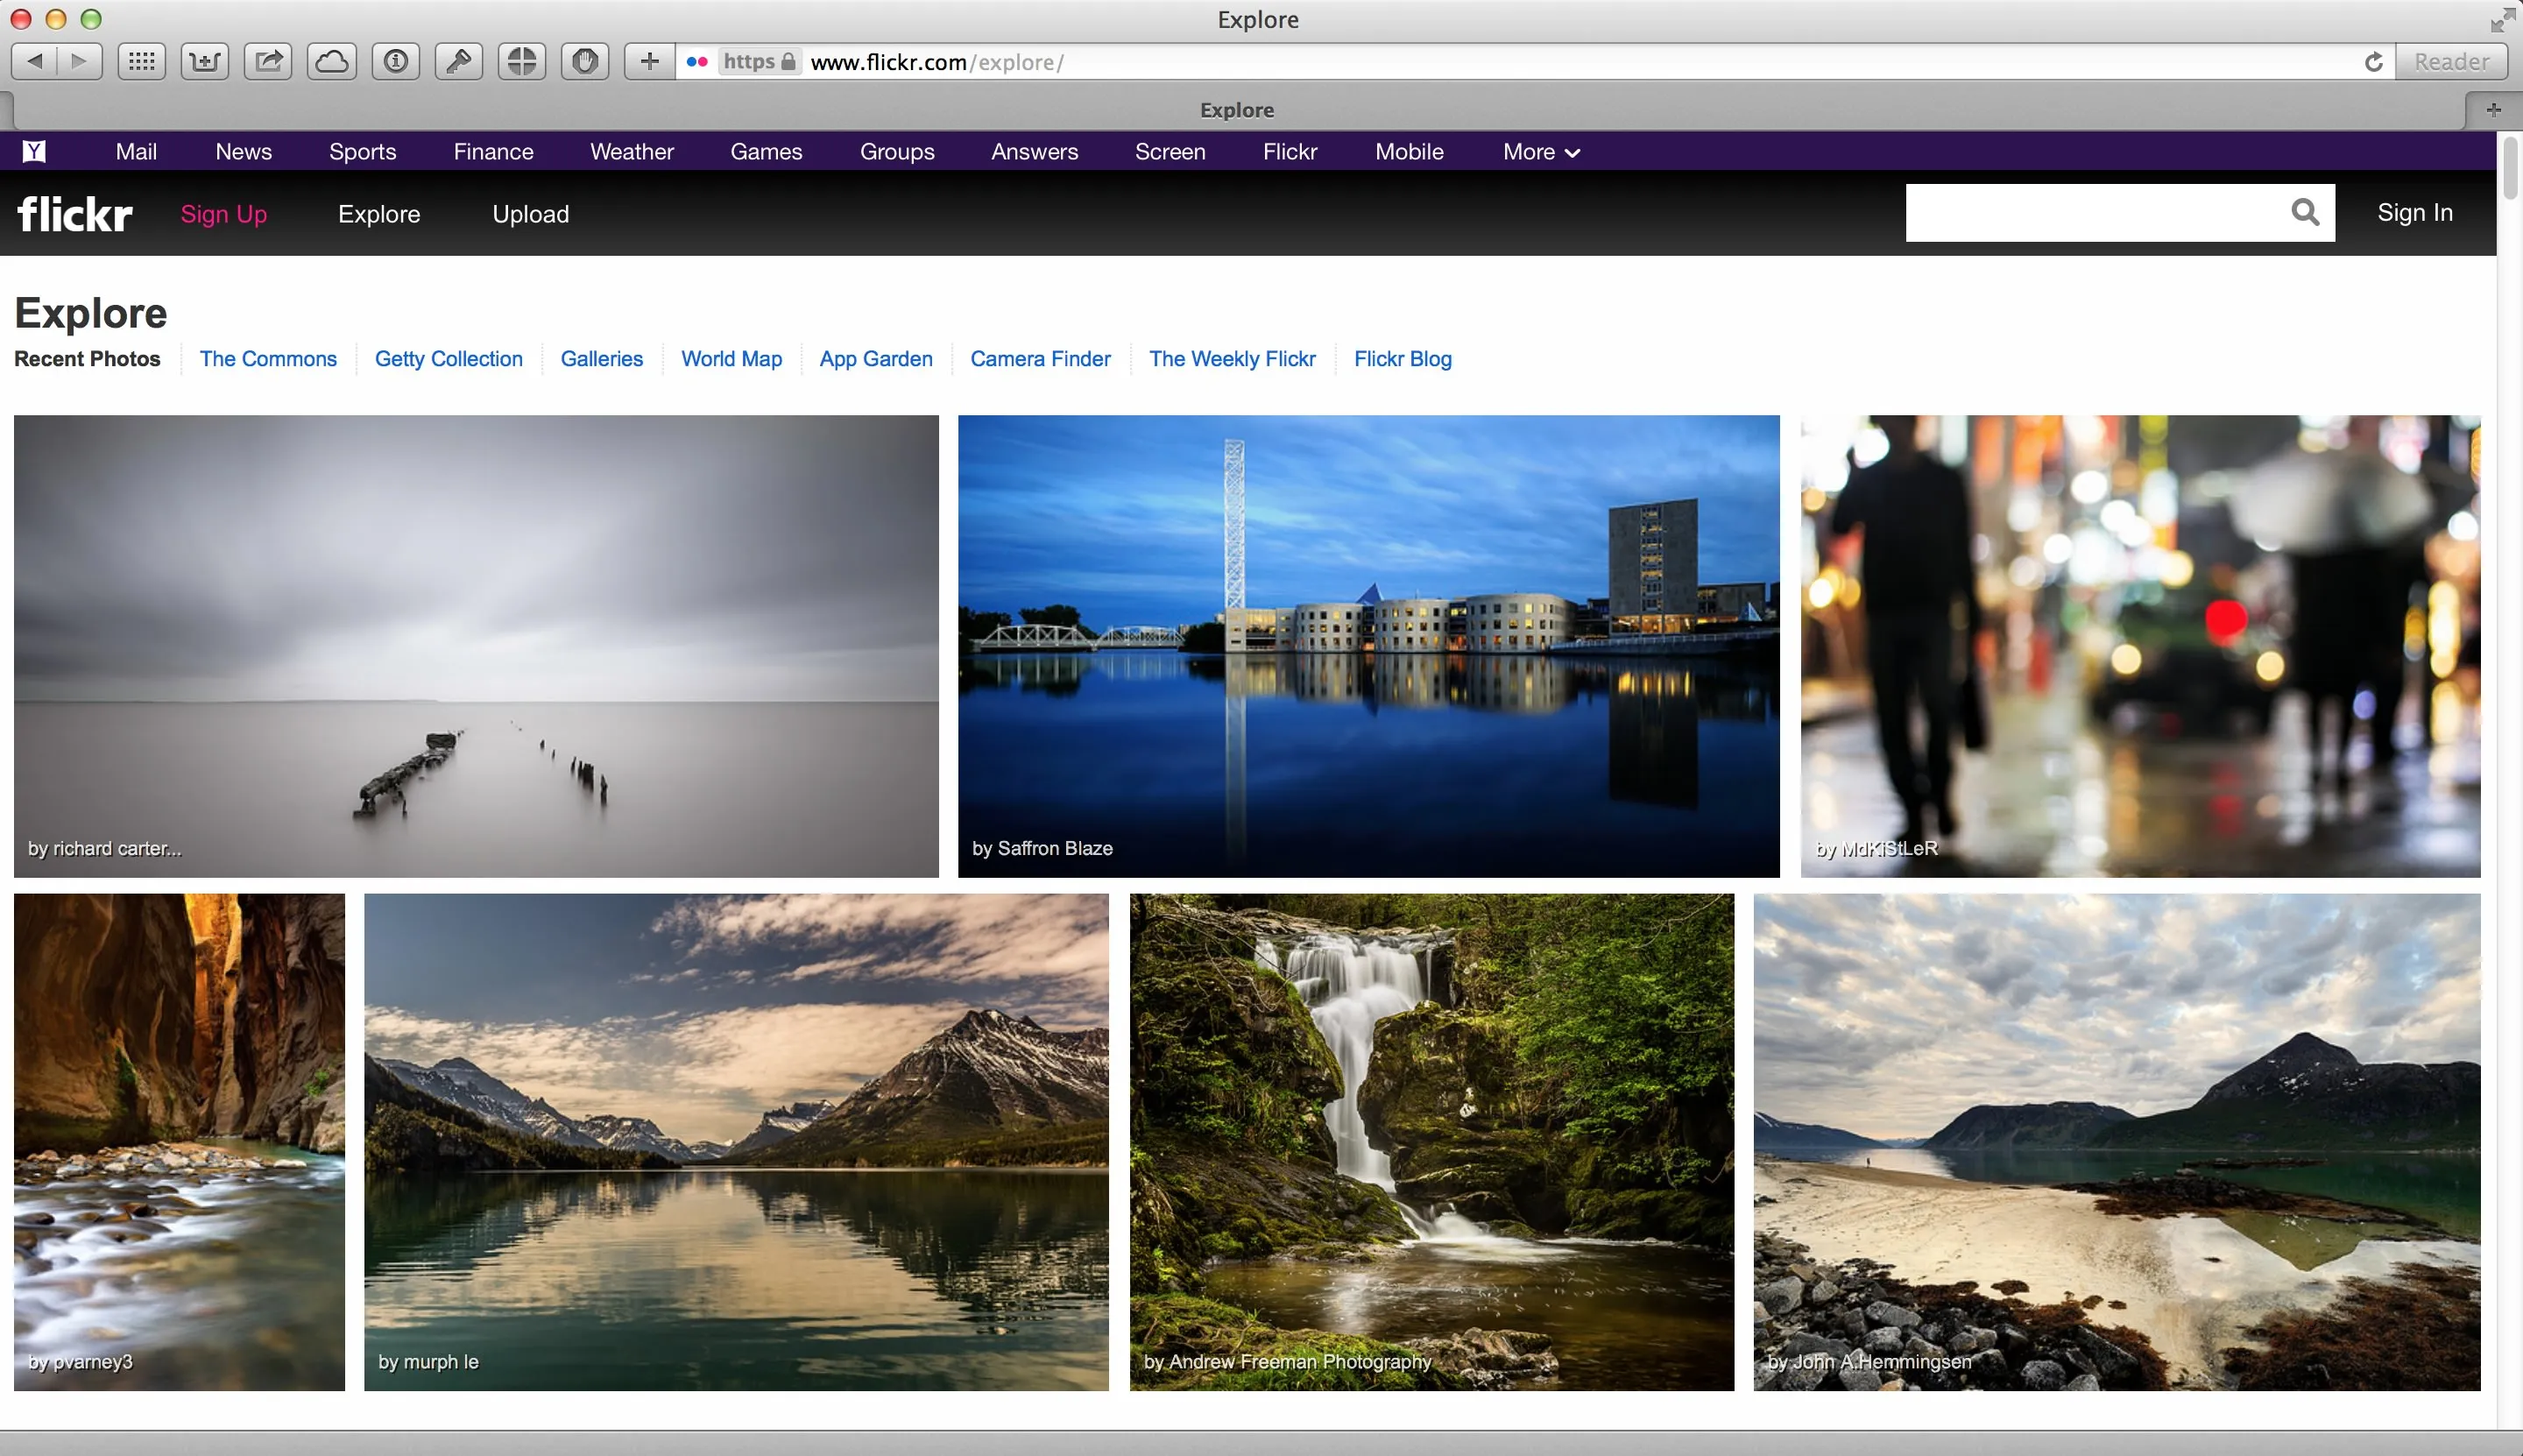Select the Explore tab in the tab bar
The width and height of the screenshot is (2523, 1456).
click(1237, 110)
